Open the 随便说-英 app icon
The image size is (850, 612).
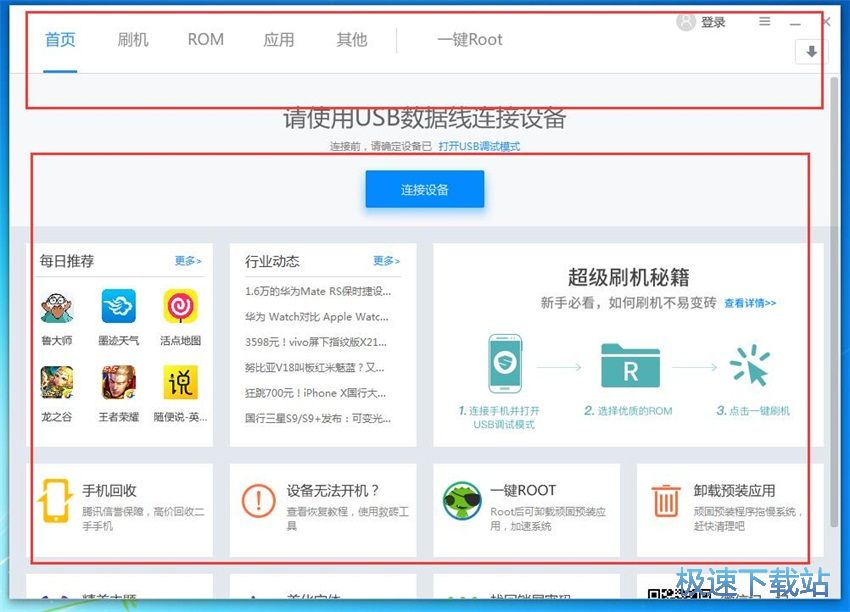(x=181, y=383)
